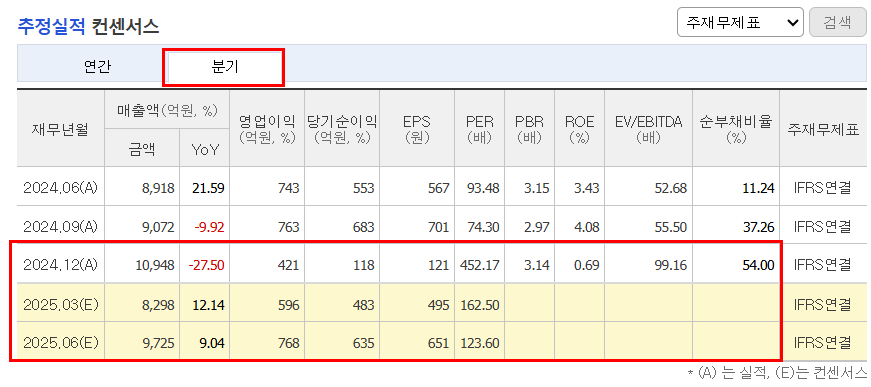
Task: Click operating profit value 743
Action: [x=288, y=188]
